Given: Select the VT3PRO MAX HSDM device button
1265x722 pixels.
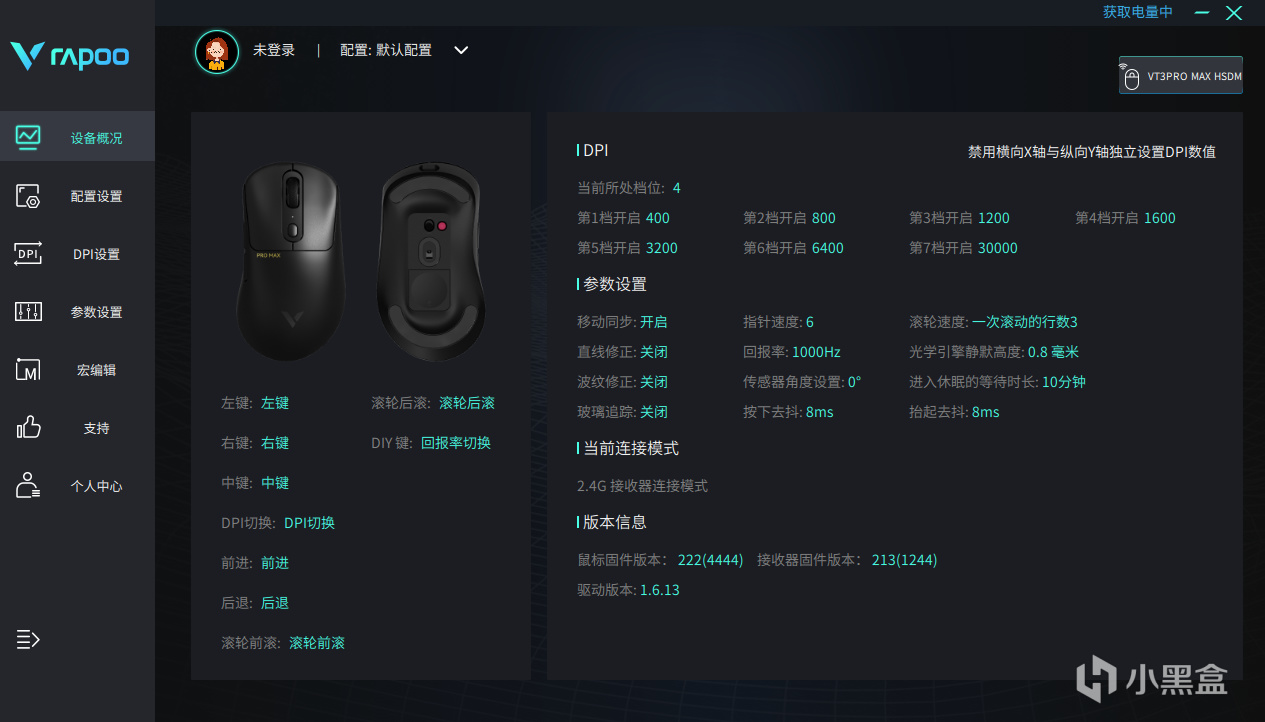Looking at the screenshot, I should [x=1181, y=75].
